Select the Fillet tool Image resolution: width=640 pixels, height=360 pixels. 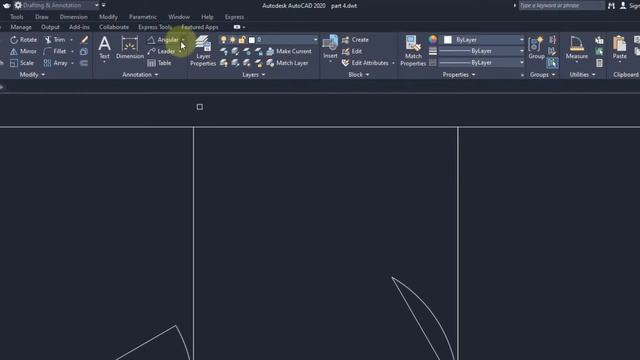click(x=56, y=51)
